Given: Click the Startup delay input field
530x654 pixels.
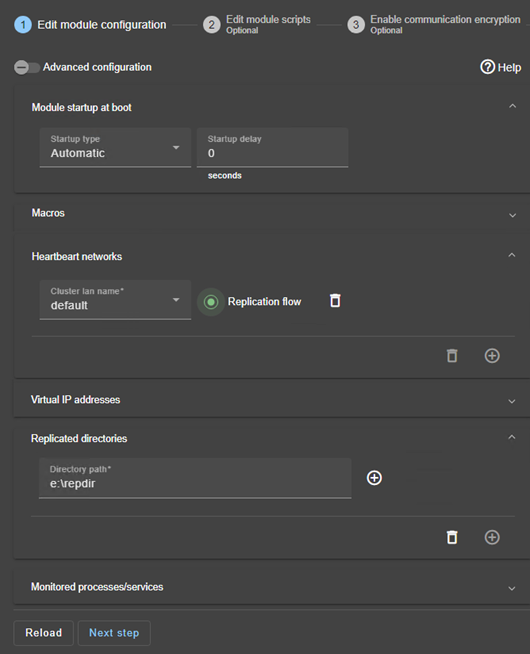Looking at the screenshot, I should click(x=272, y=148).
